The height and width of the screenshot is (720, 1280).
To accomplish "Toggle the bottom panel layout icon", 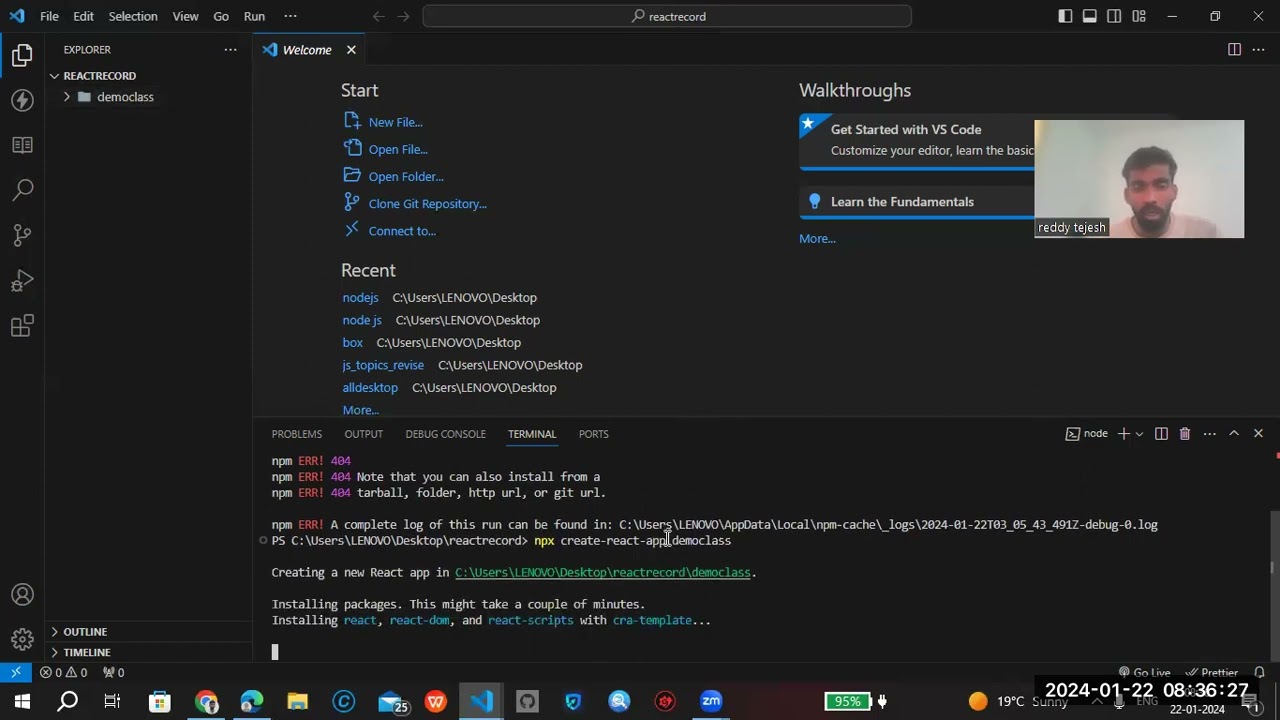I will coord(1090,16).
